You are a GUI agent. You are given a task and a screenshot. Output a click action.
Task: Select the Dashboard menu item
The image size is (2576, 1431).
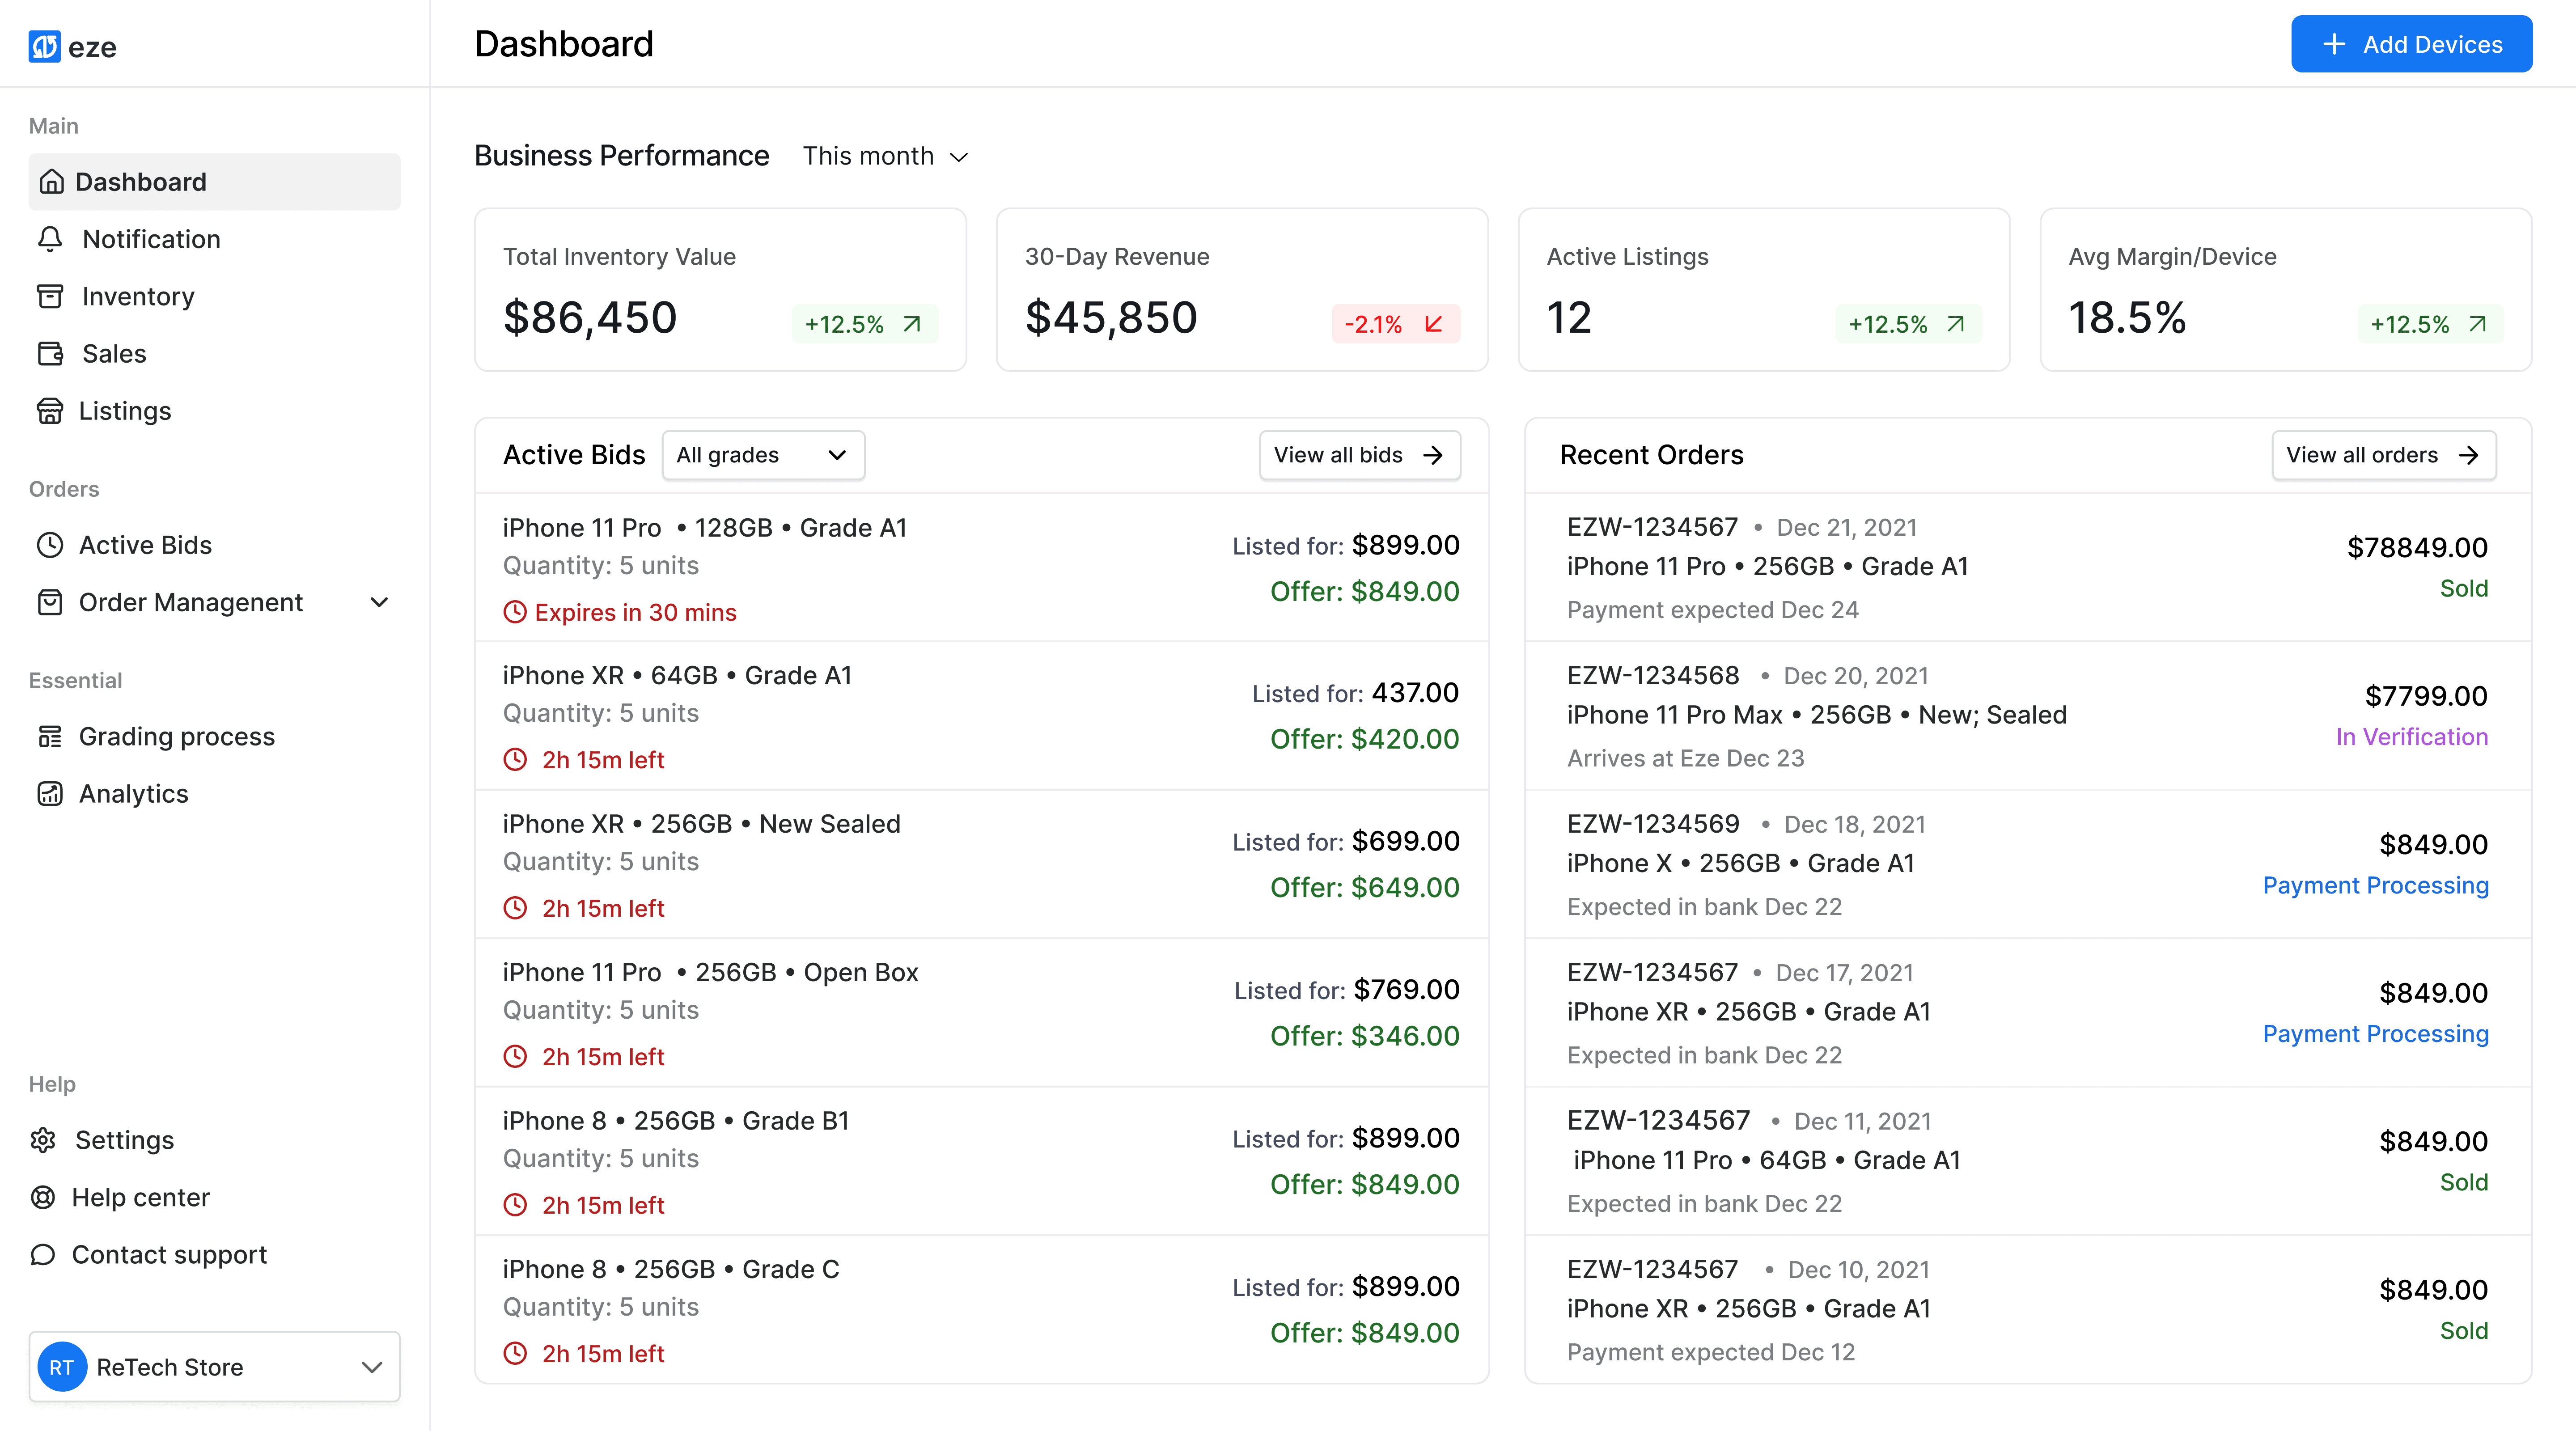(214, 182)
